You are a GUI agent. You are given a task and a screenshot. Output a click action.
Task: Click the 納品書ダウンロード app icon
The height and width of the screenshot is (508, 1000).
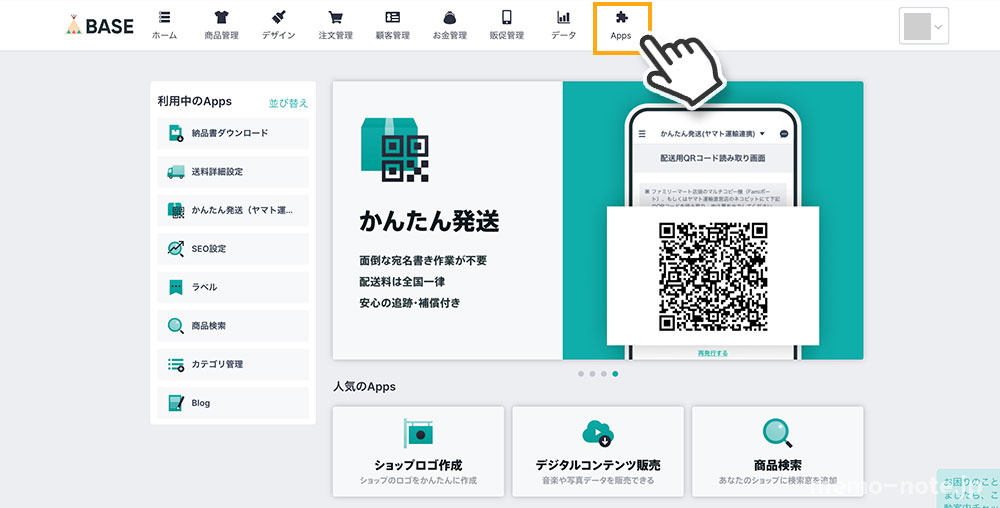(x=175, y=133)
